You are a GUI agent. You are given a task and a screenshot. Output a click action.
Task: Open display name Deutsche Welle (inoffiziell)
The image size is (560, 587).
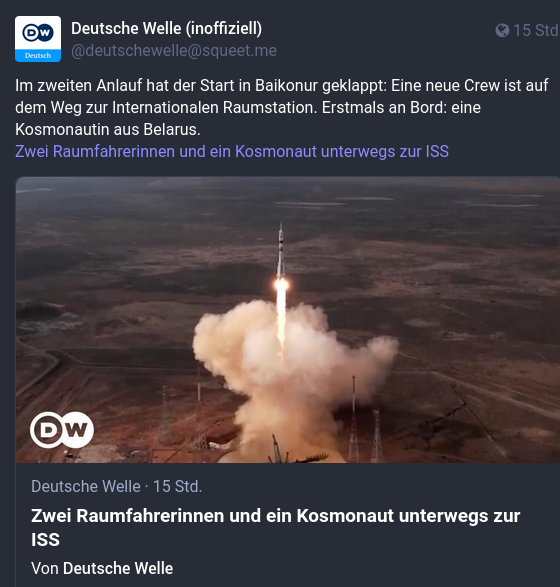pos(167,28)
